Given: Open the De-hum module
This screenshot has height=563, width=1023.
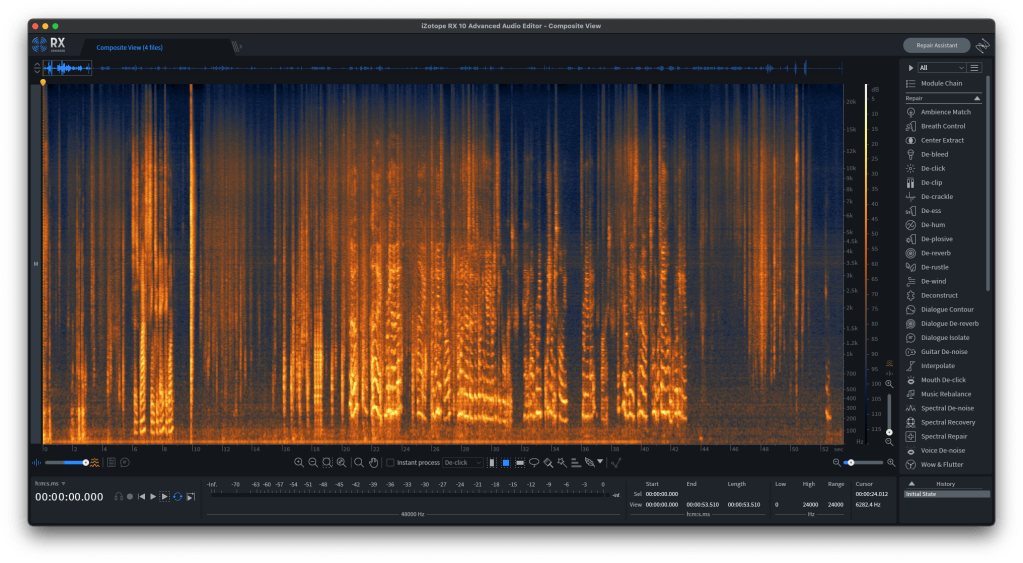Looking at the screenshot, I should (933, 225).
